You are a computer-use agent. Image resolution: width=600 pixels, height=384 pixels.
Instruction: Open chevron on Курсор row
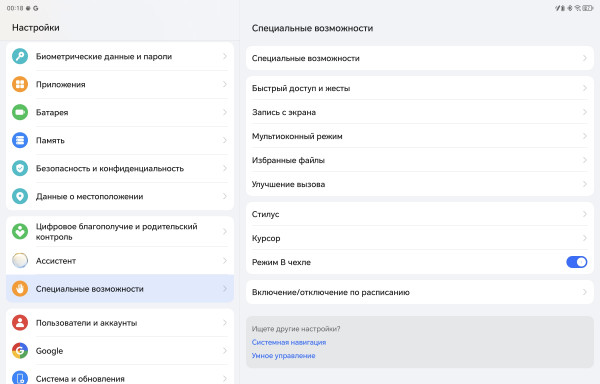[x=585, y=238]
